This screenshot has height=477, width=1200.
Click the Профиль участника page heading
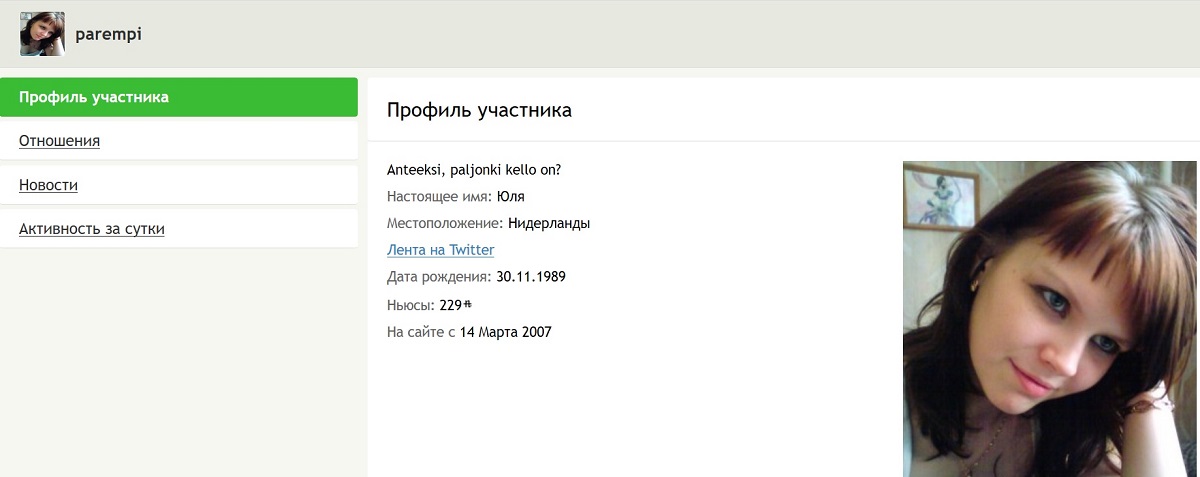click(x=479, y=110)
